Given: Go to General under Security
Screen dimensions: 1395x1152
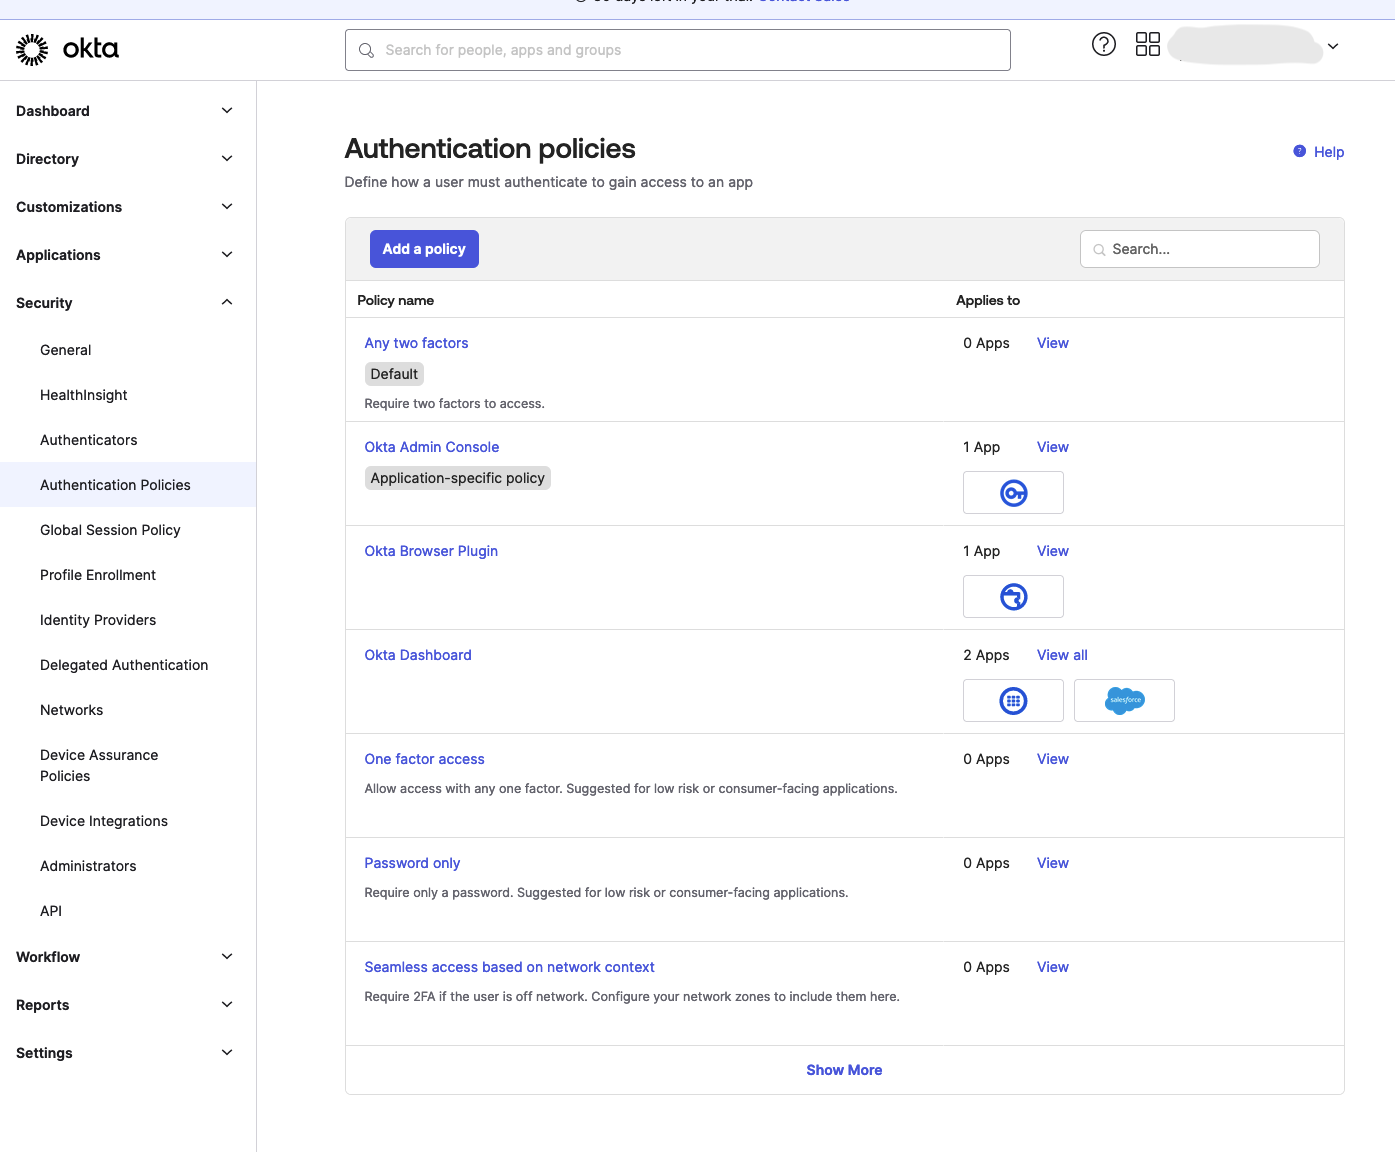Looking at the screenshot, I should 66,350.
